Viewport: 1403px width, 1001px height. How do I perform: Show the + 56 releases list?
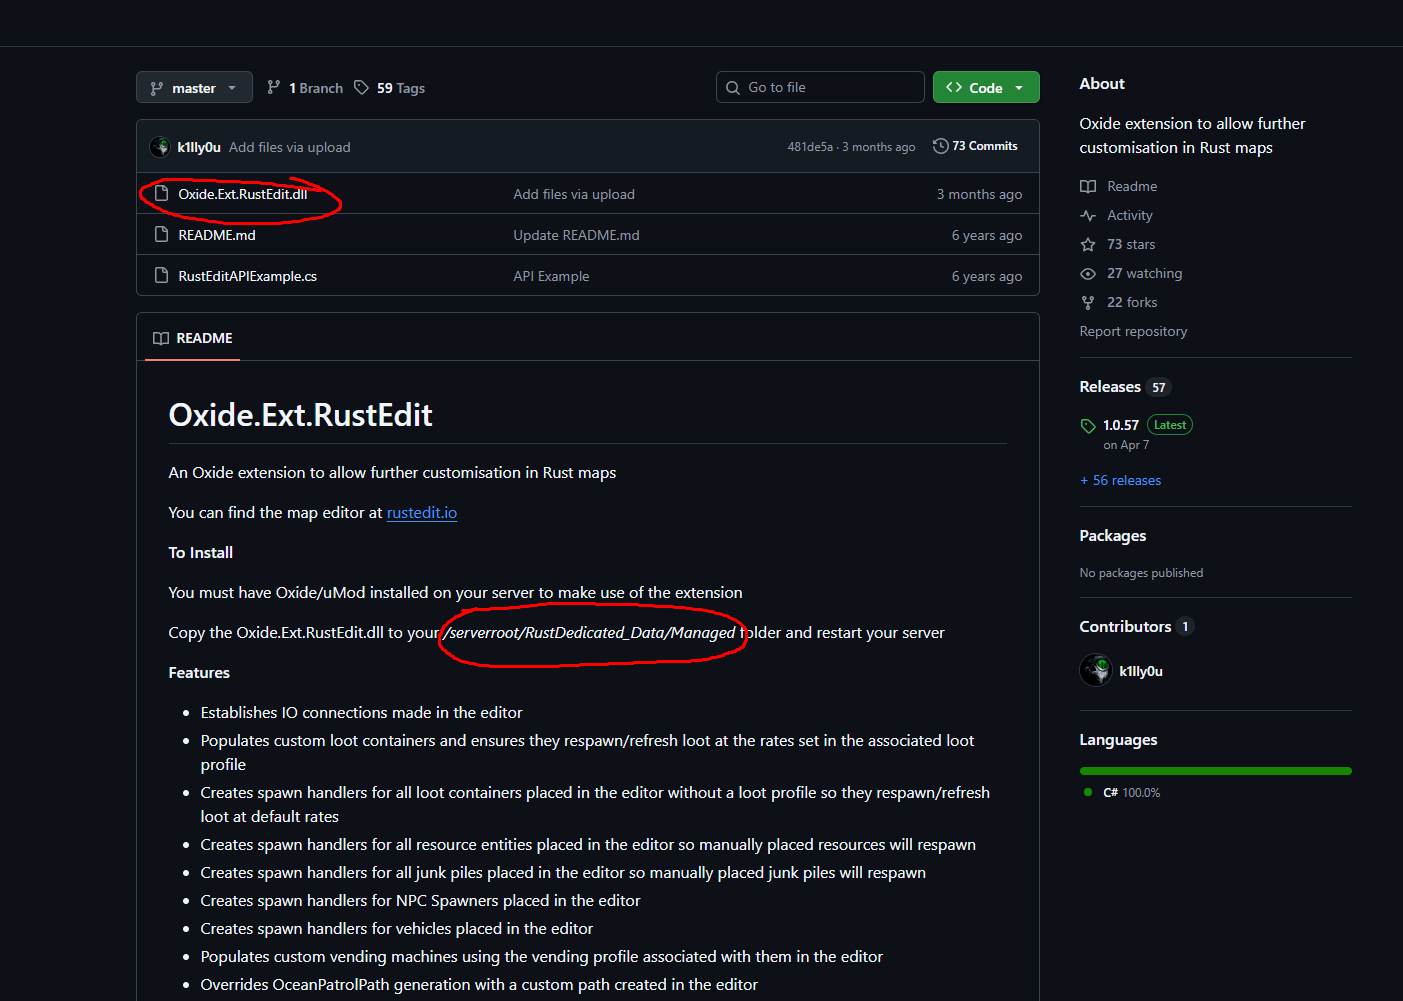pyautogui.click(x=1120, y=480)
